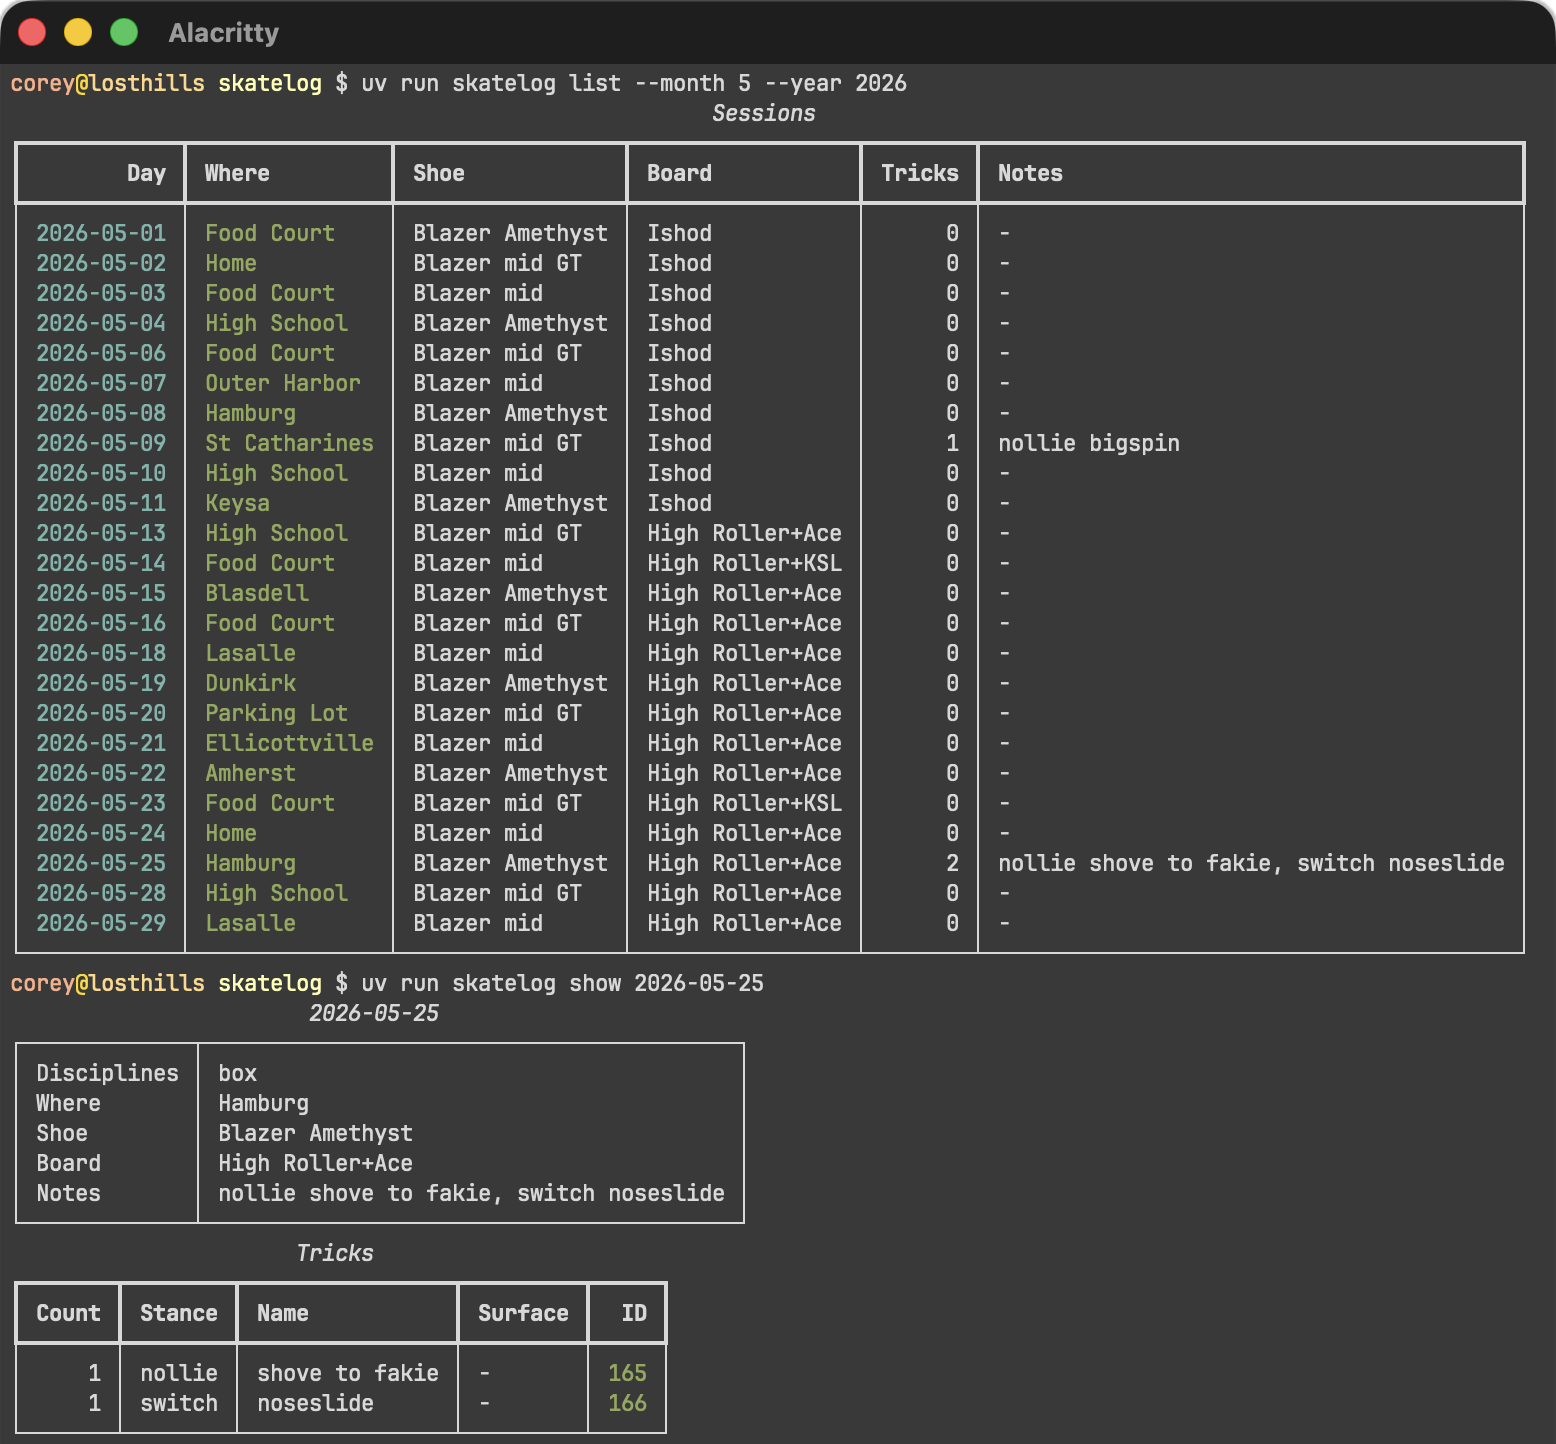Viewport: 1556px width, 1444px height.
Task: Click 'Lasalle' on the 2026-05-18 row
Action: click(250, 653)
